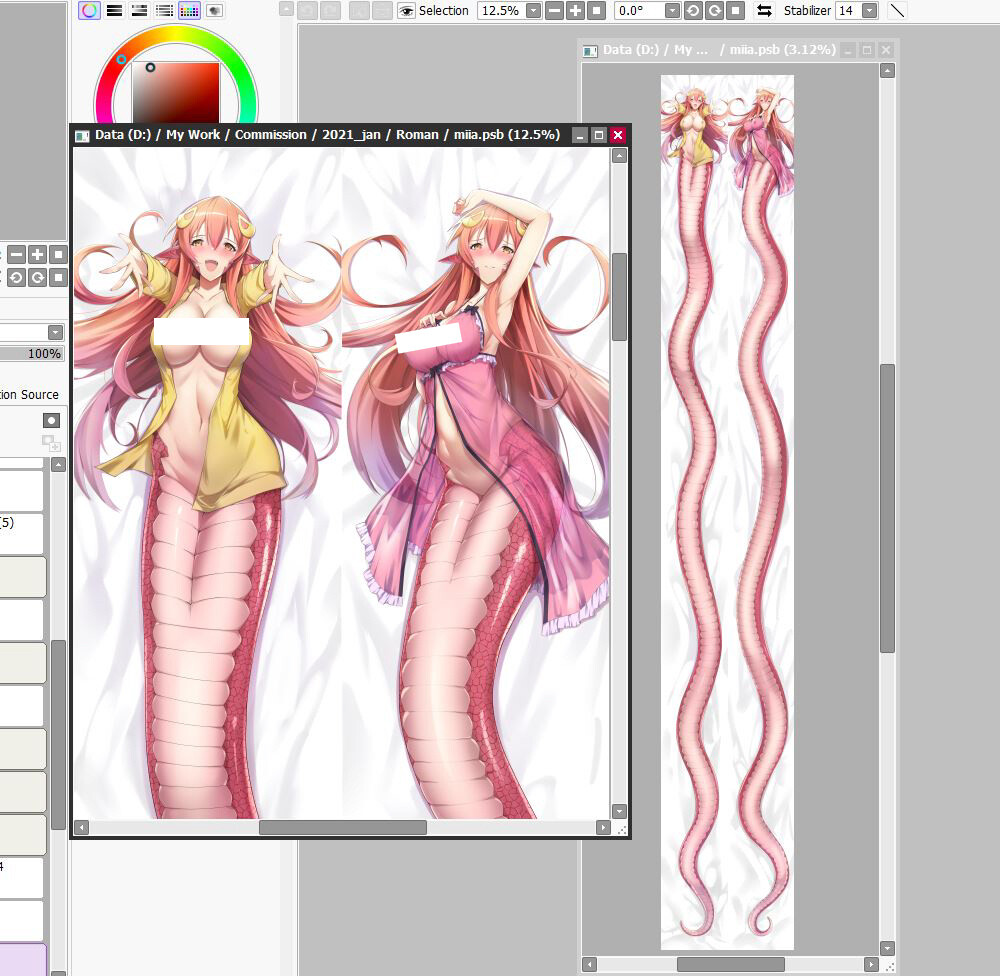Toggle the scratchpad panel

click(214, 10)
